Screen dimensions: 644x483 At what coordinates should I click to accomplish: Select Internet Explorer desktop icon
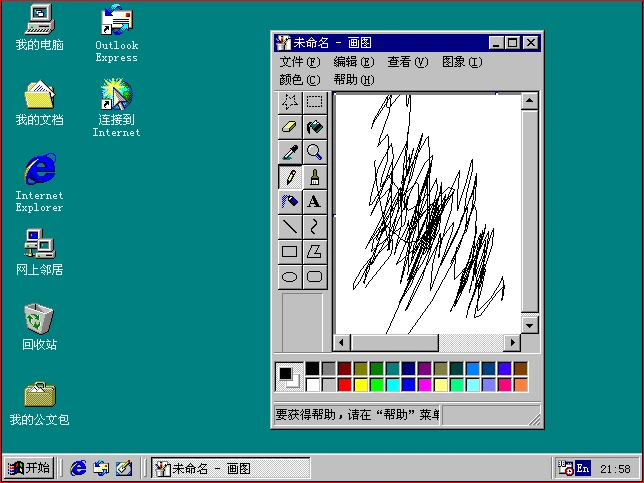tap(39, 183)
